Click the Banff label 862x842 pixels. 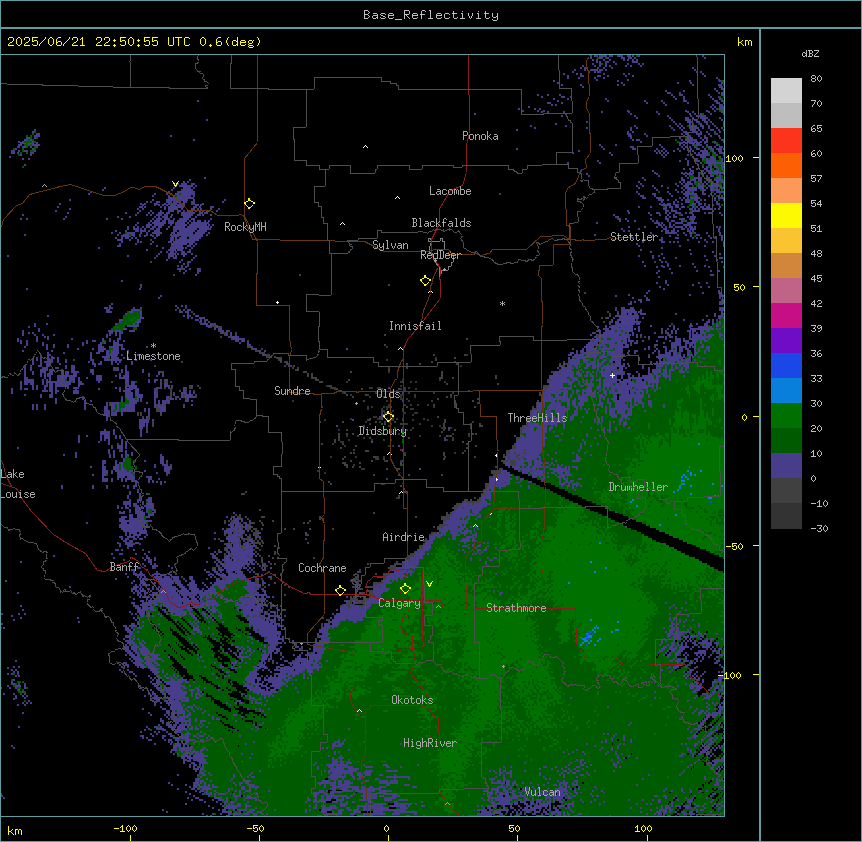coord(124,567)
